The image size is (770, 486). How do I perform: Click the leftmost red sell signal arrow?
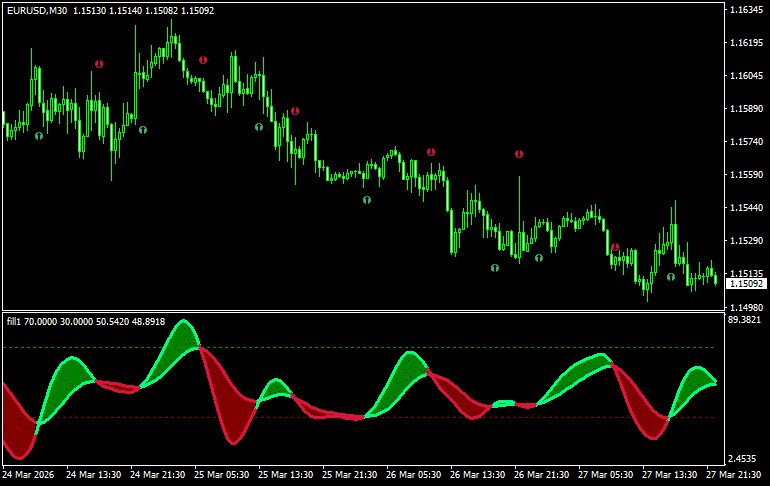pyautogui.click(x=99, y=64)
